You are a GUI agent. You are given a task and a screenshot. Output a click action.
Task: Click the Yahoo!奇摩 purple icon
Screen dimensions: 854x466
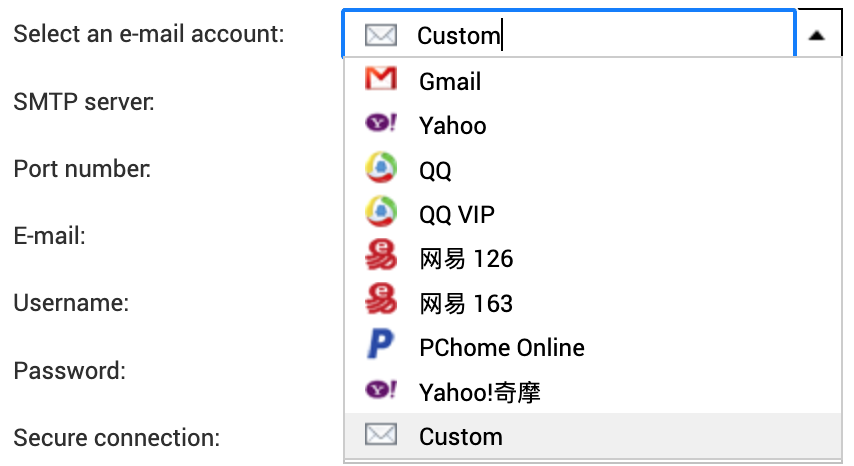point(380,391)
